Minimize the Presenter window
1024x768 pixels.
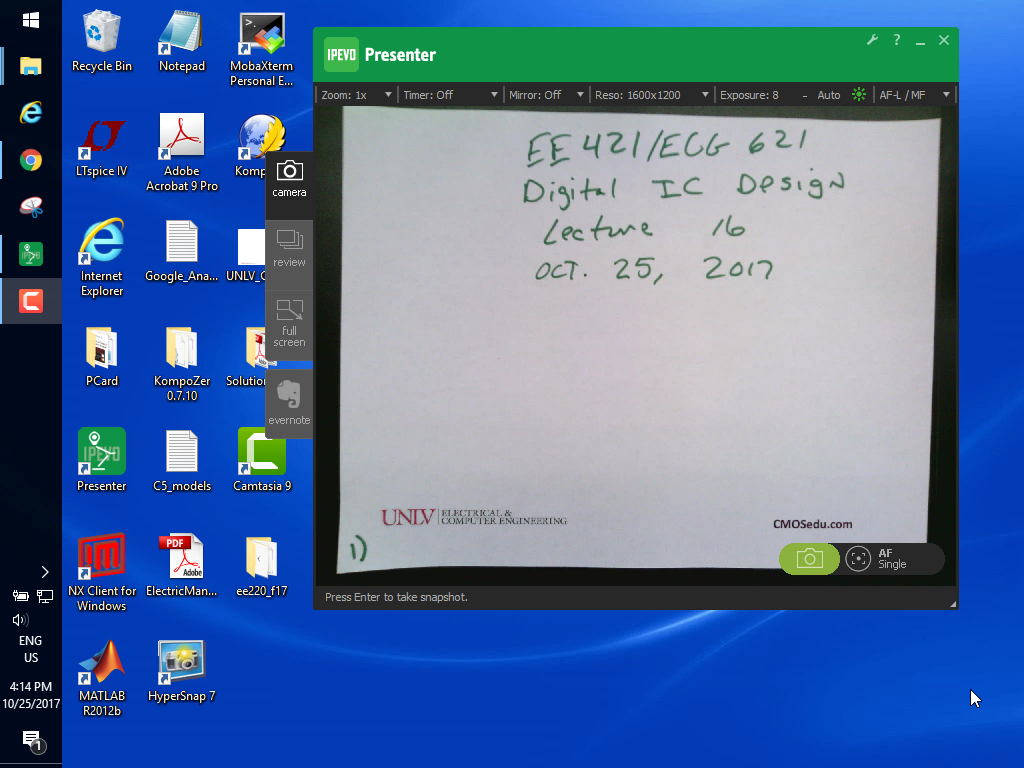point(920,40)
